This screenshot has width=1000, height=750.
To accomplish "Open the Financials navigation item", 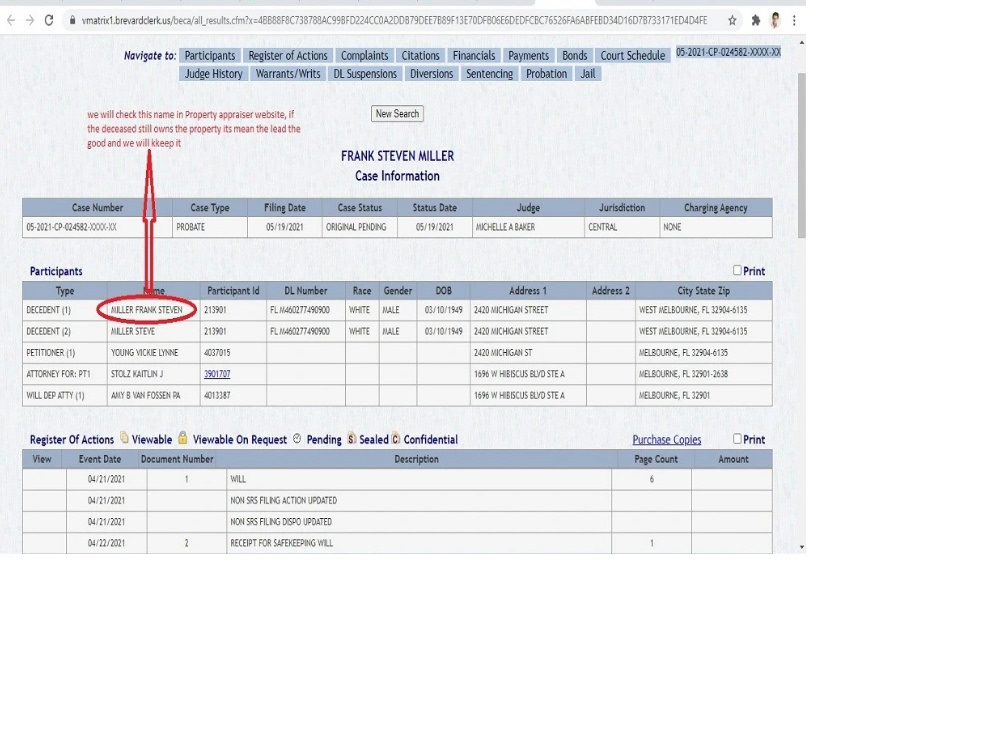I will click(474, 55).
